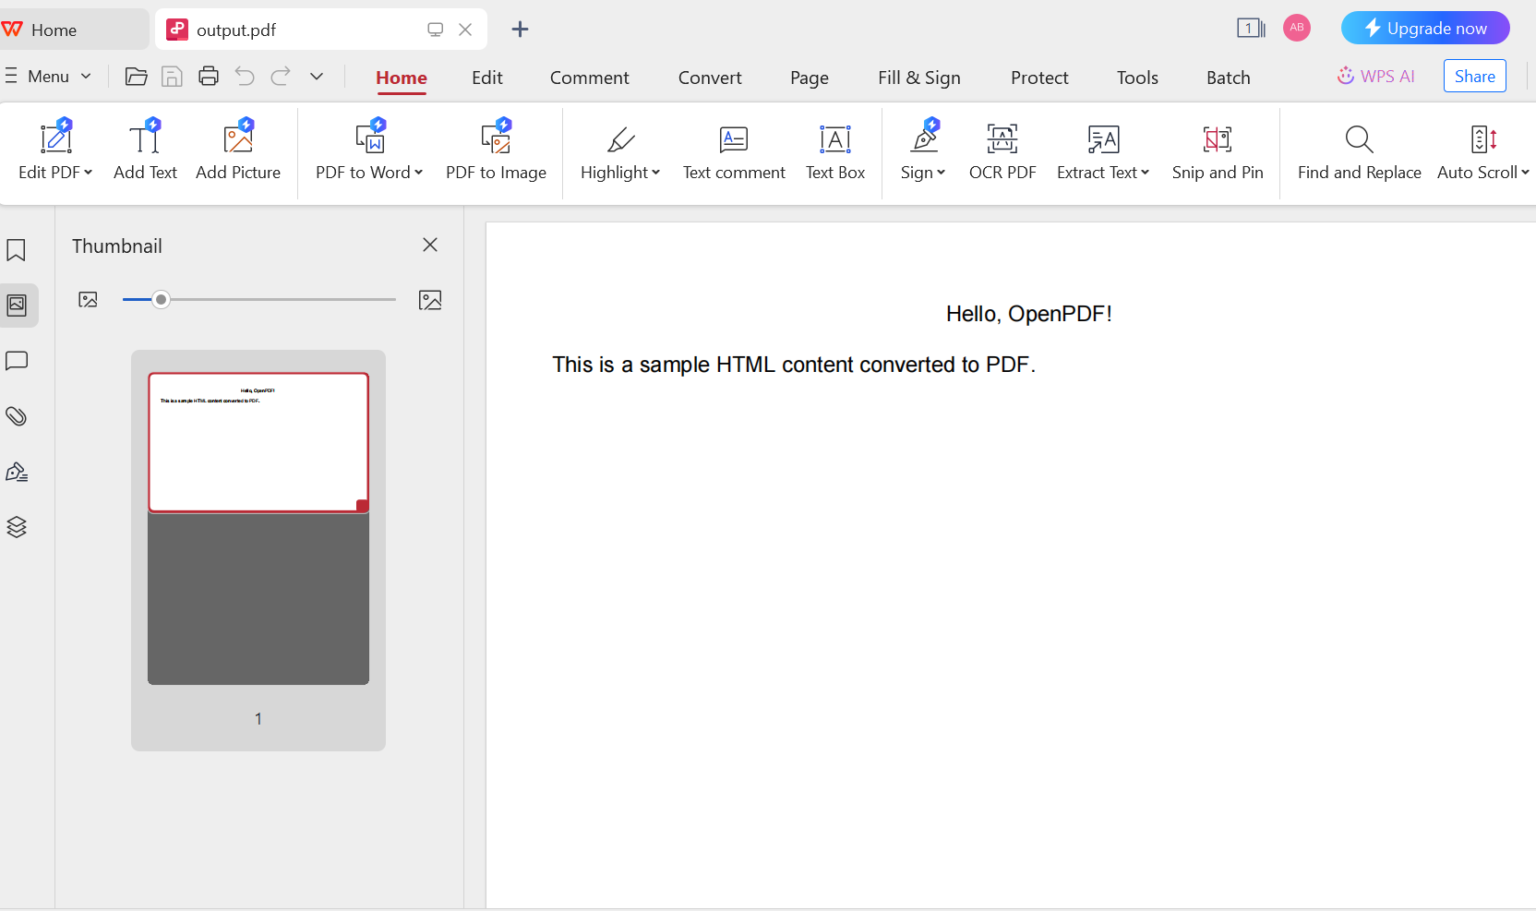Adjust the thumbnail size slider
Viewport: 1536px width, 911px height.
tap(161, 298)
